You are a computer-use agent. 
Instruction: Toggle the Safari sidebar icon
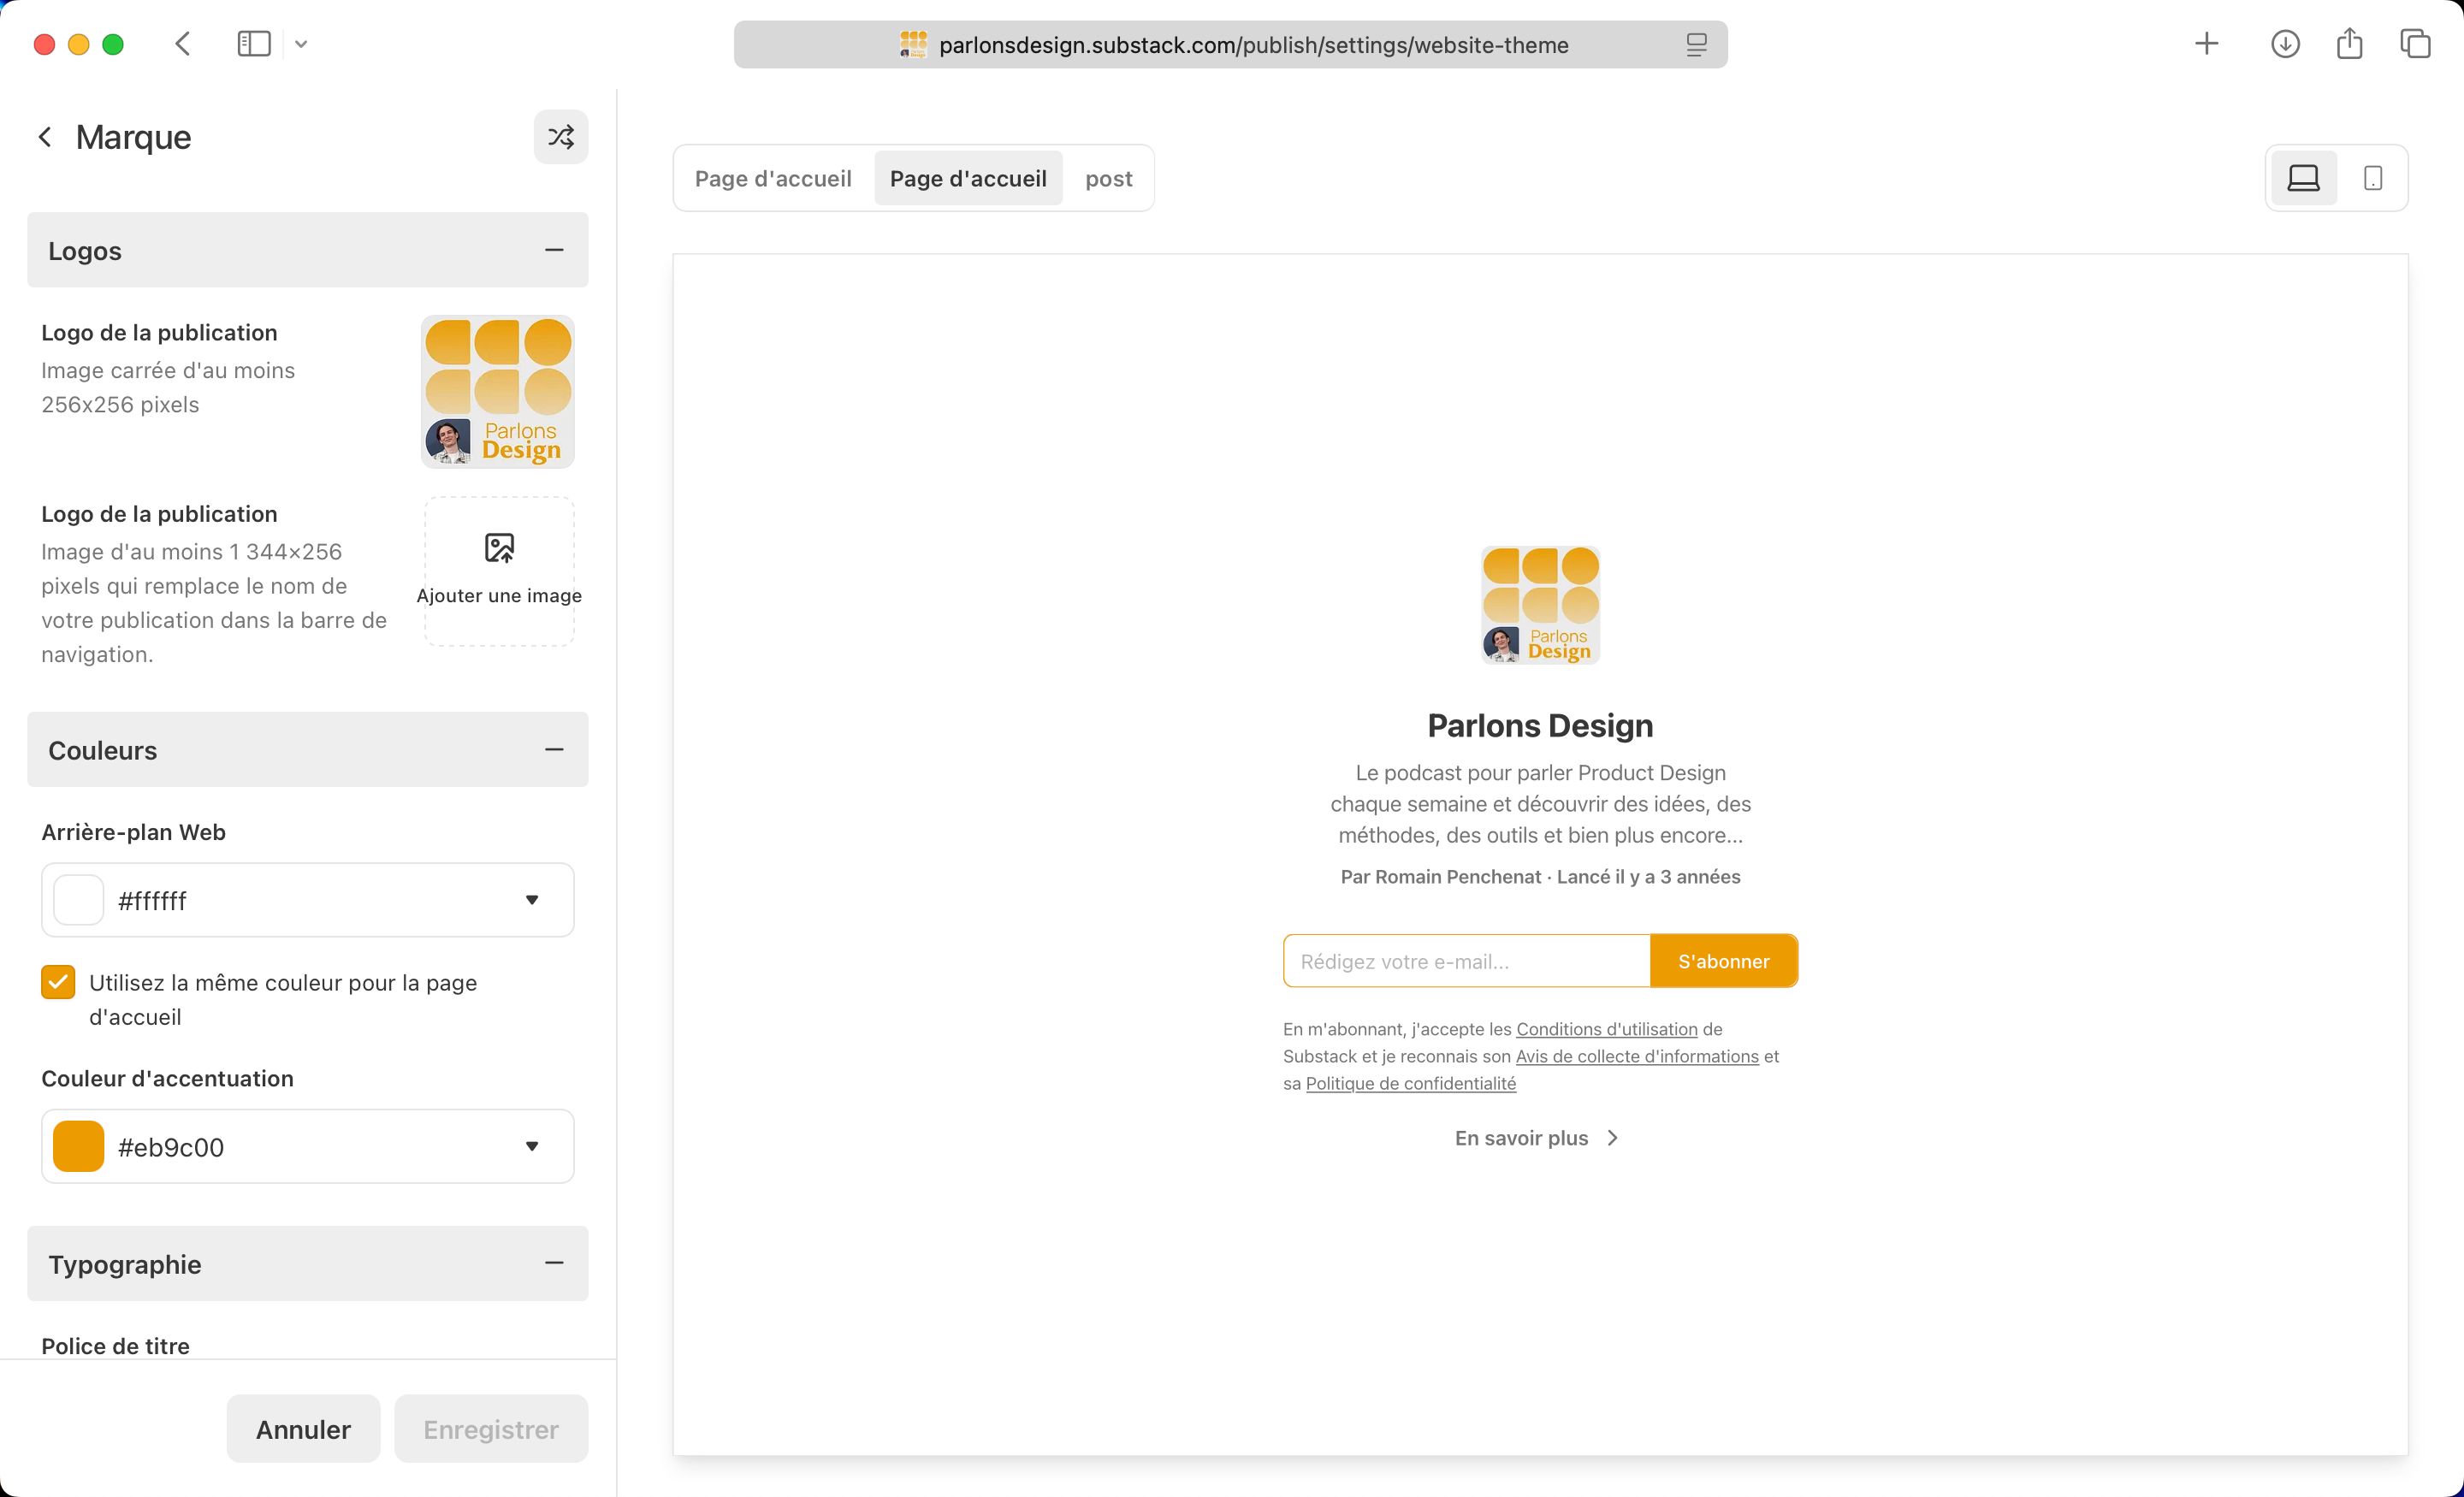[x=254, y=44]
